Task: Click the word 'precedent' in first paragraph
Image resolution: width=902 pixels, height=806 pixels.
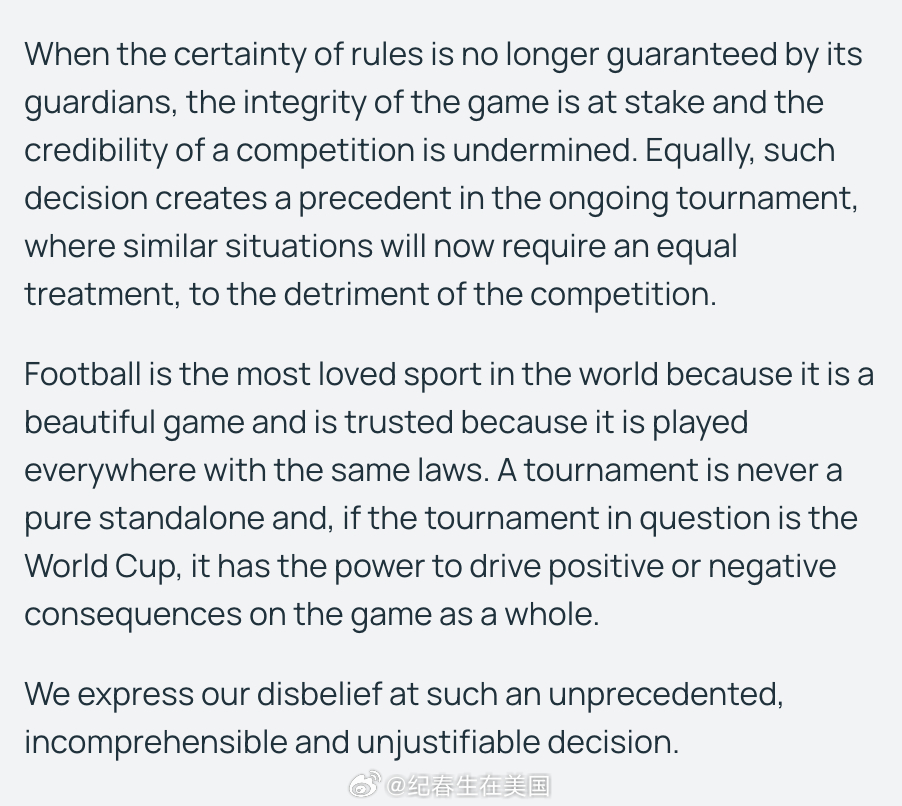Action: pyautogui.click(x=374, y=199)
